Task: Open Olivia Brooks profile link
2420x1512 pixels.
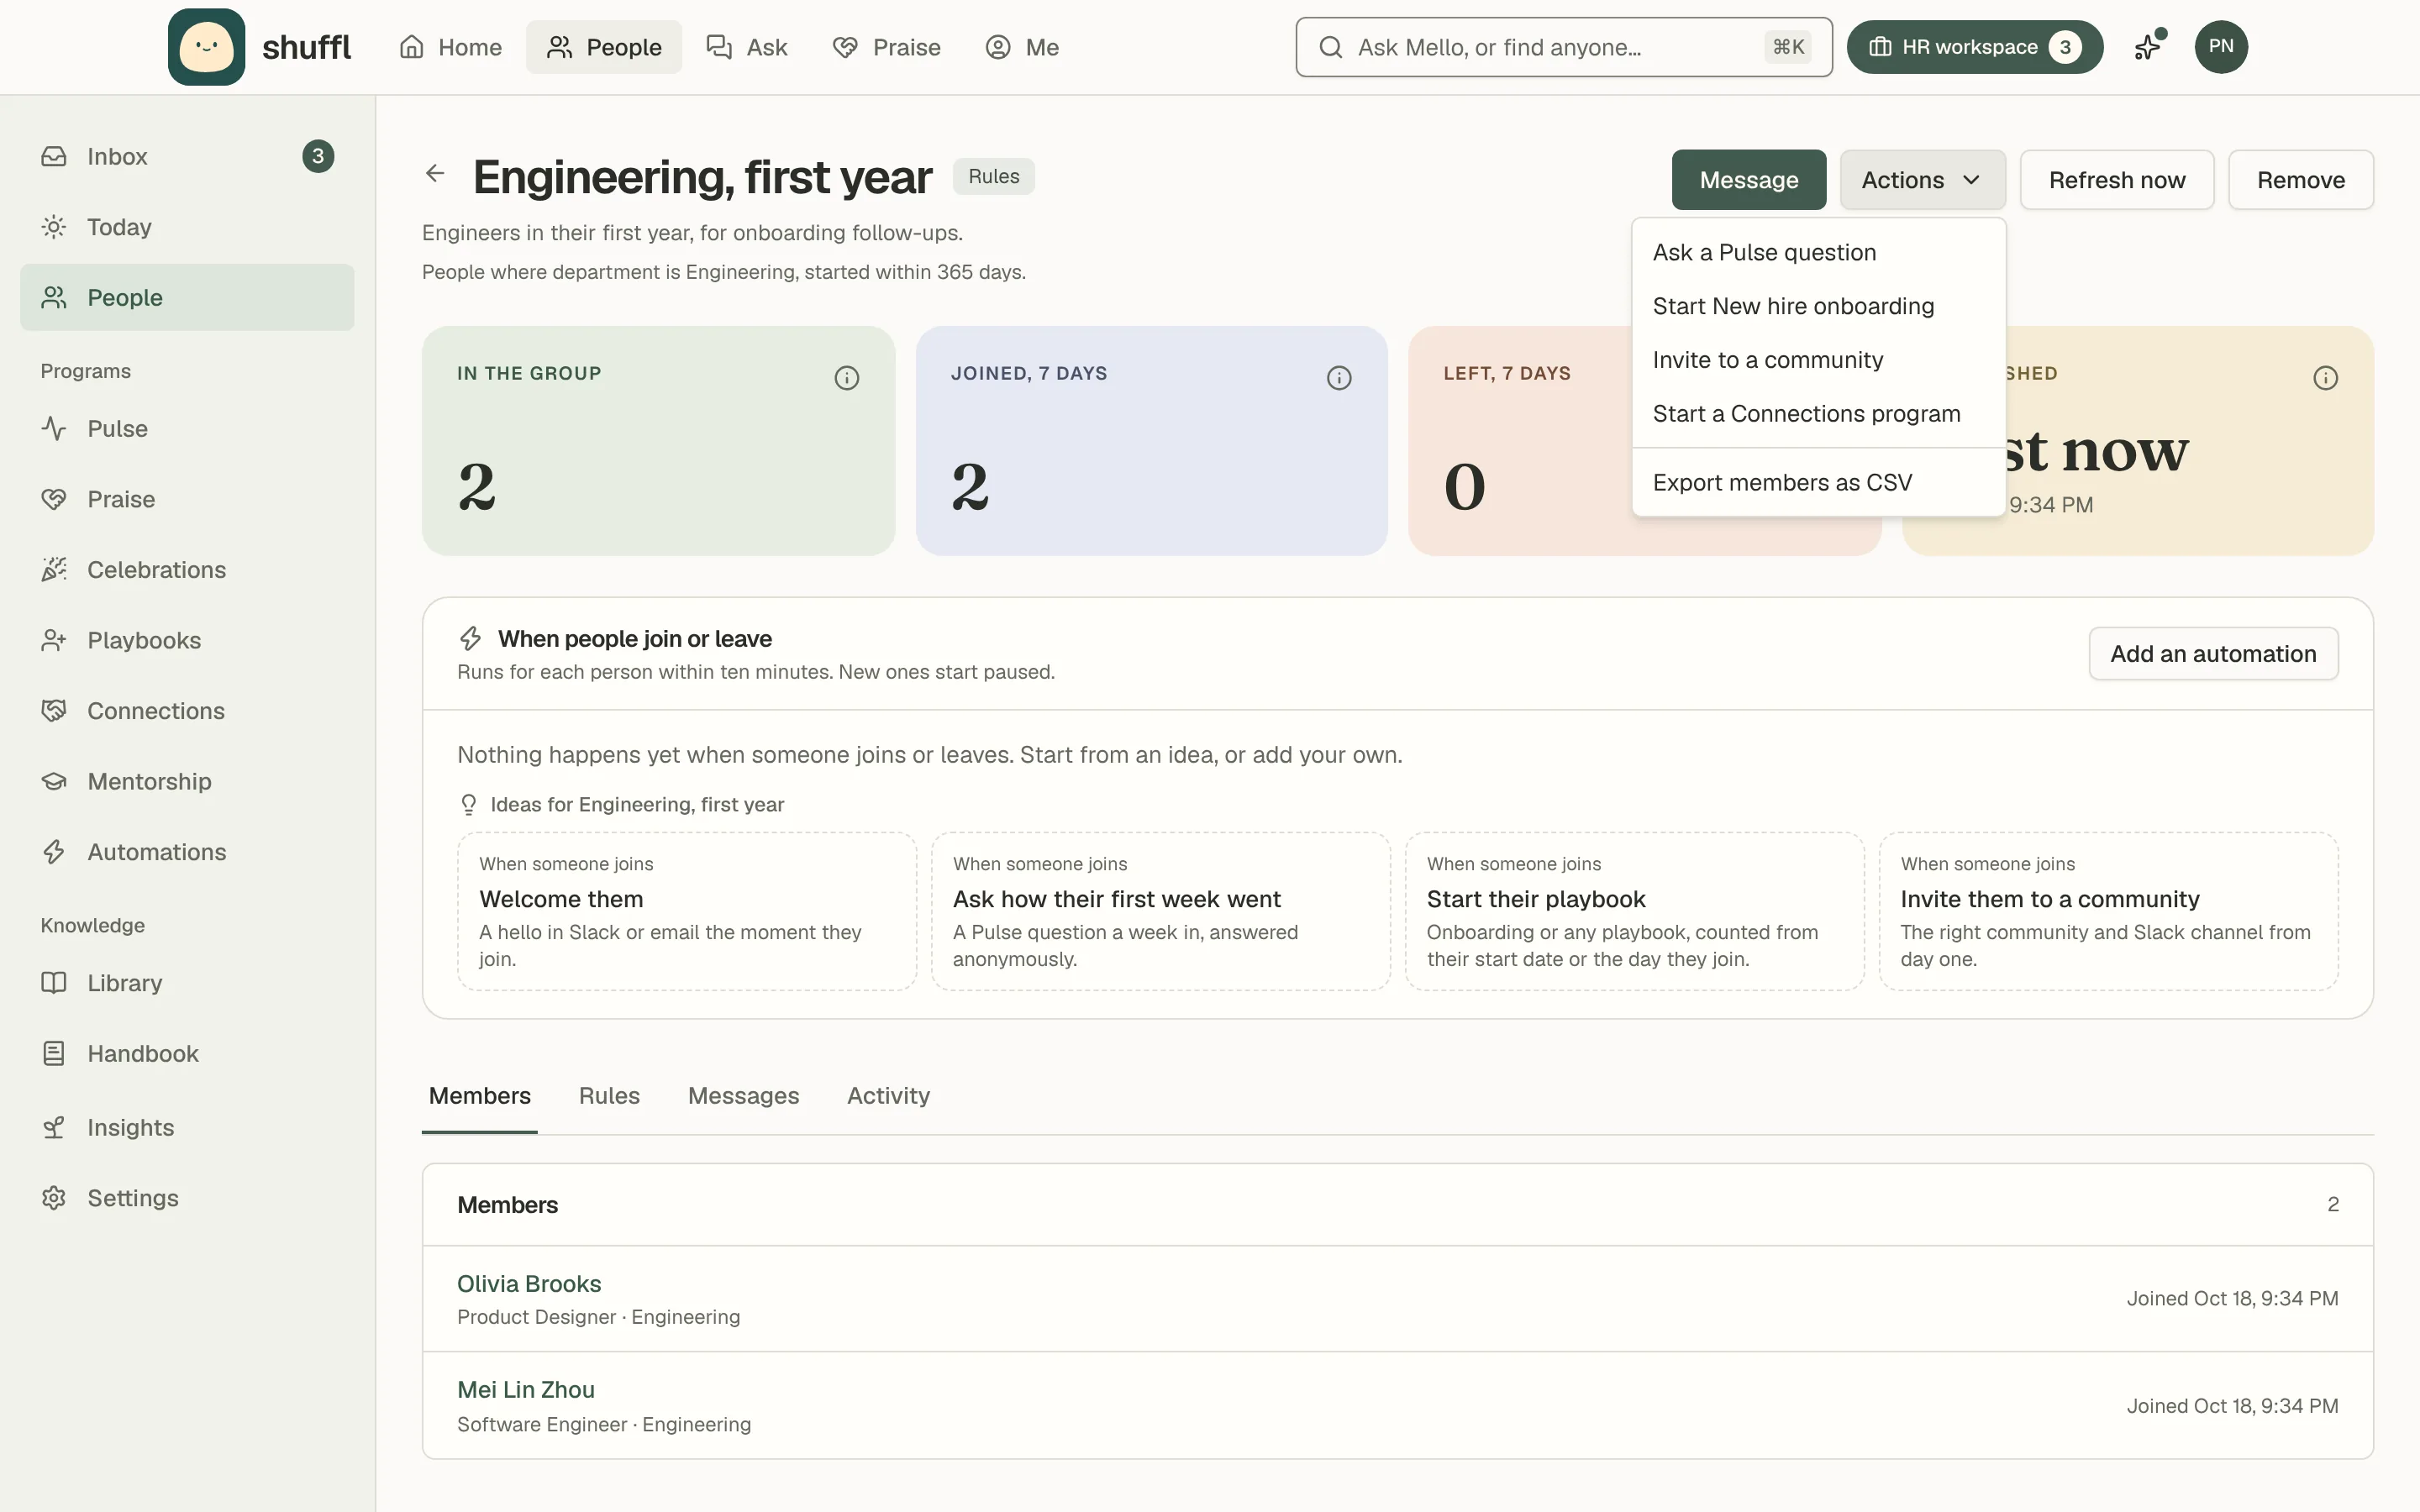Action: point(529,1284)
